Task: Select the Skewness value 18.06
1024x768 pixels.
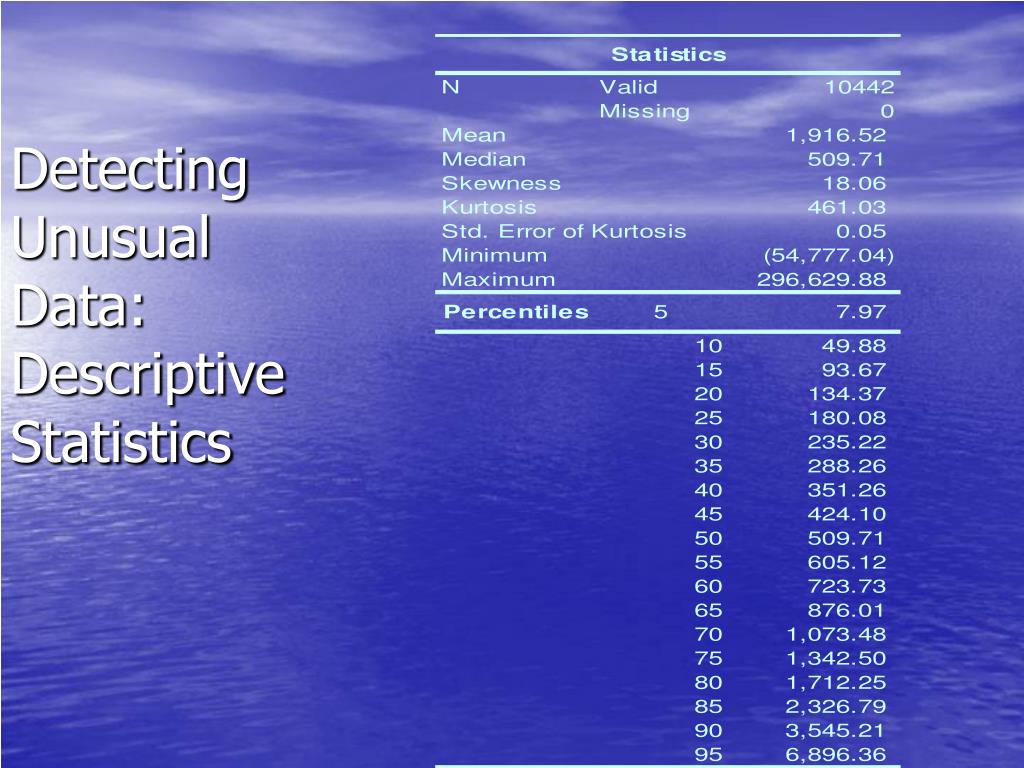Action: point(854,184)
